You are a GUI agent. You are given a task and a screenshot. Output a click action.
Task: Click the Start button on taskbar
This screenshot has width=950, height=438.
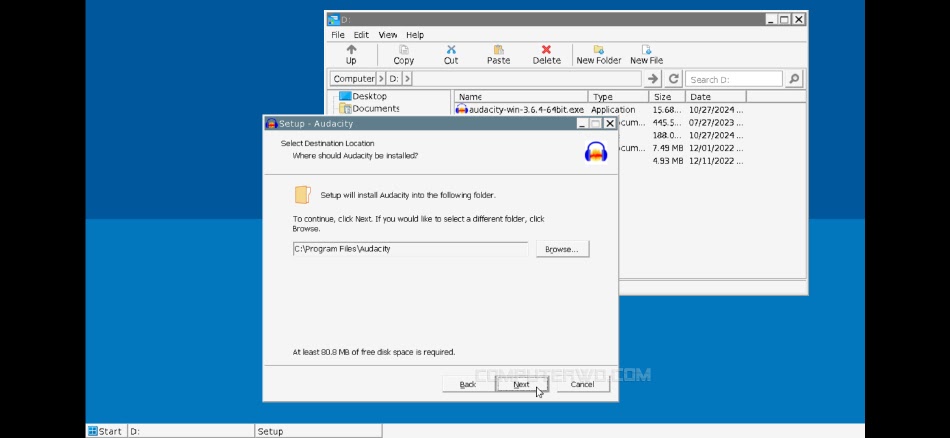click(x=105, y=431)
